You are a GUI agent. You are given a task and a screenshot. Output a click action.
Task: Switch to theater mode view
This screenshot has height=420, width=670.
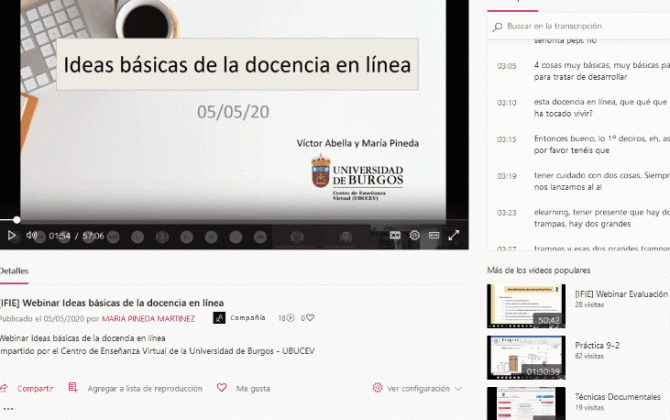coord(434,235)
